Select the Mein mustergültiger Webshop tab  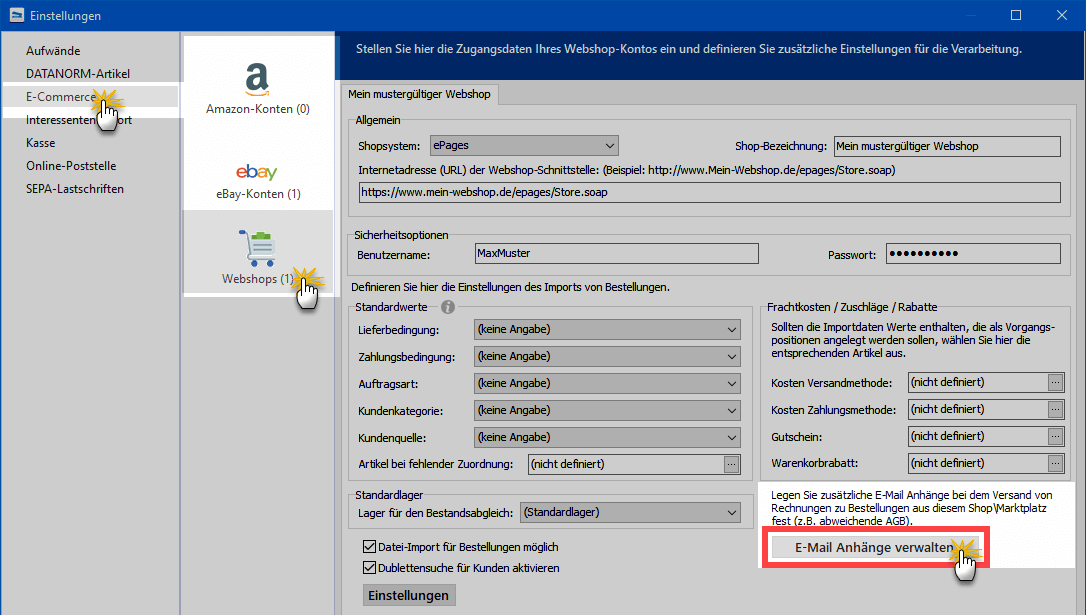point(419,94)
